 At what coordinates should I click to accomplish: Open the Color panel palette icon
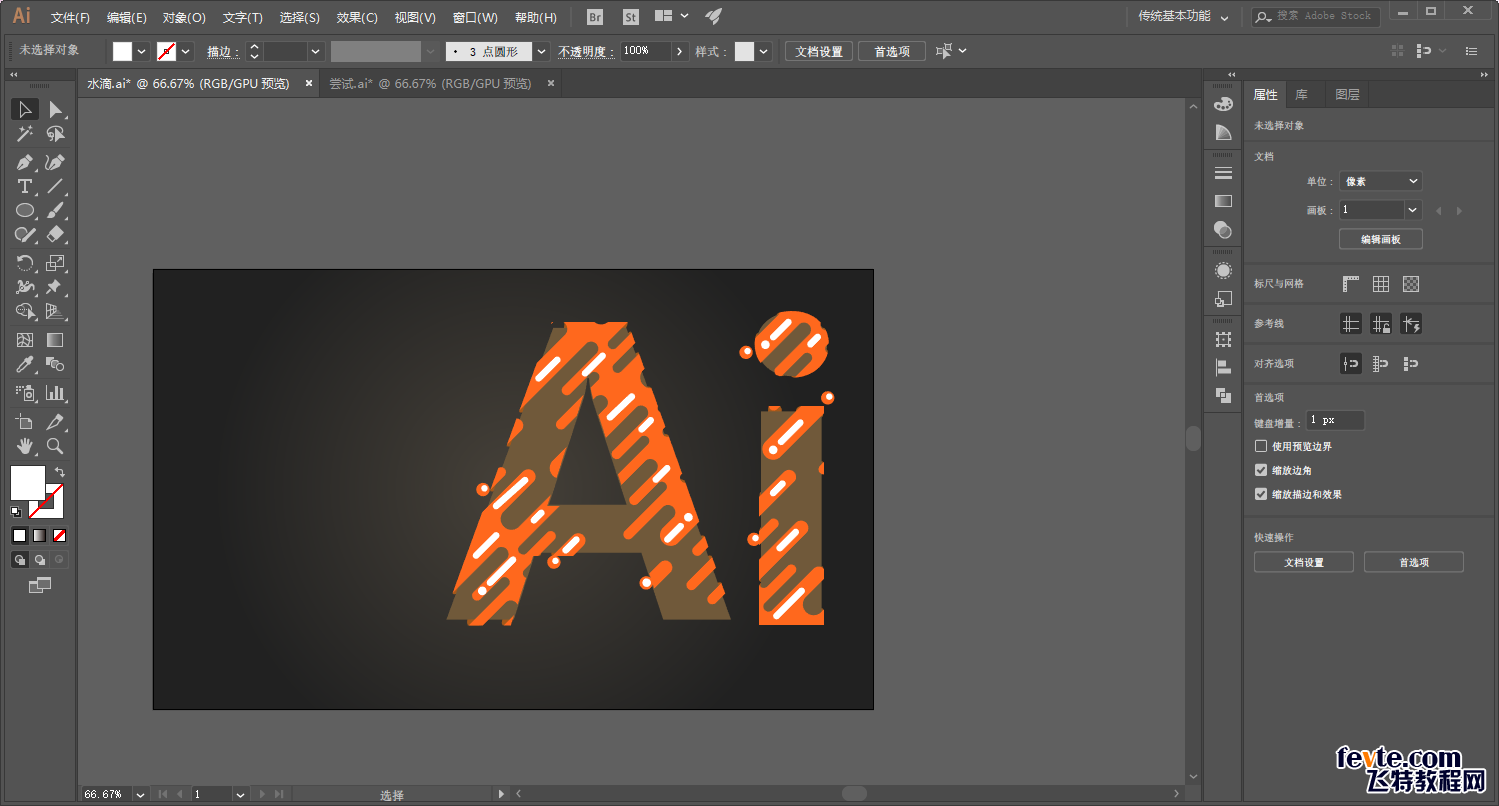point(1223,104)
